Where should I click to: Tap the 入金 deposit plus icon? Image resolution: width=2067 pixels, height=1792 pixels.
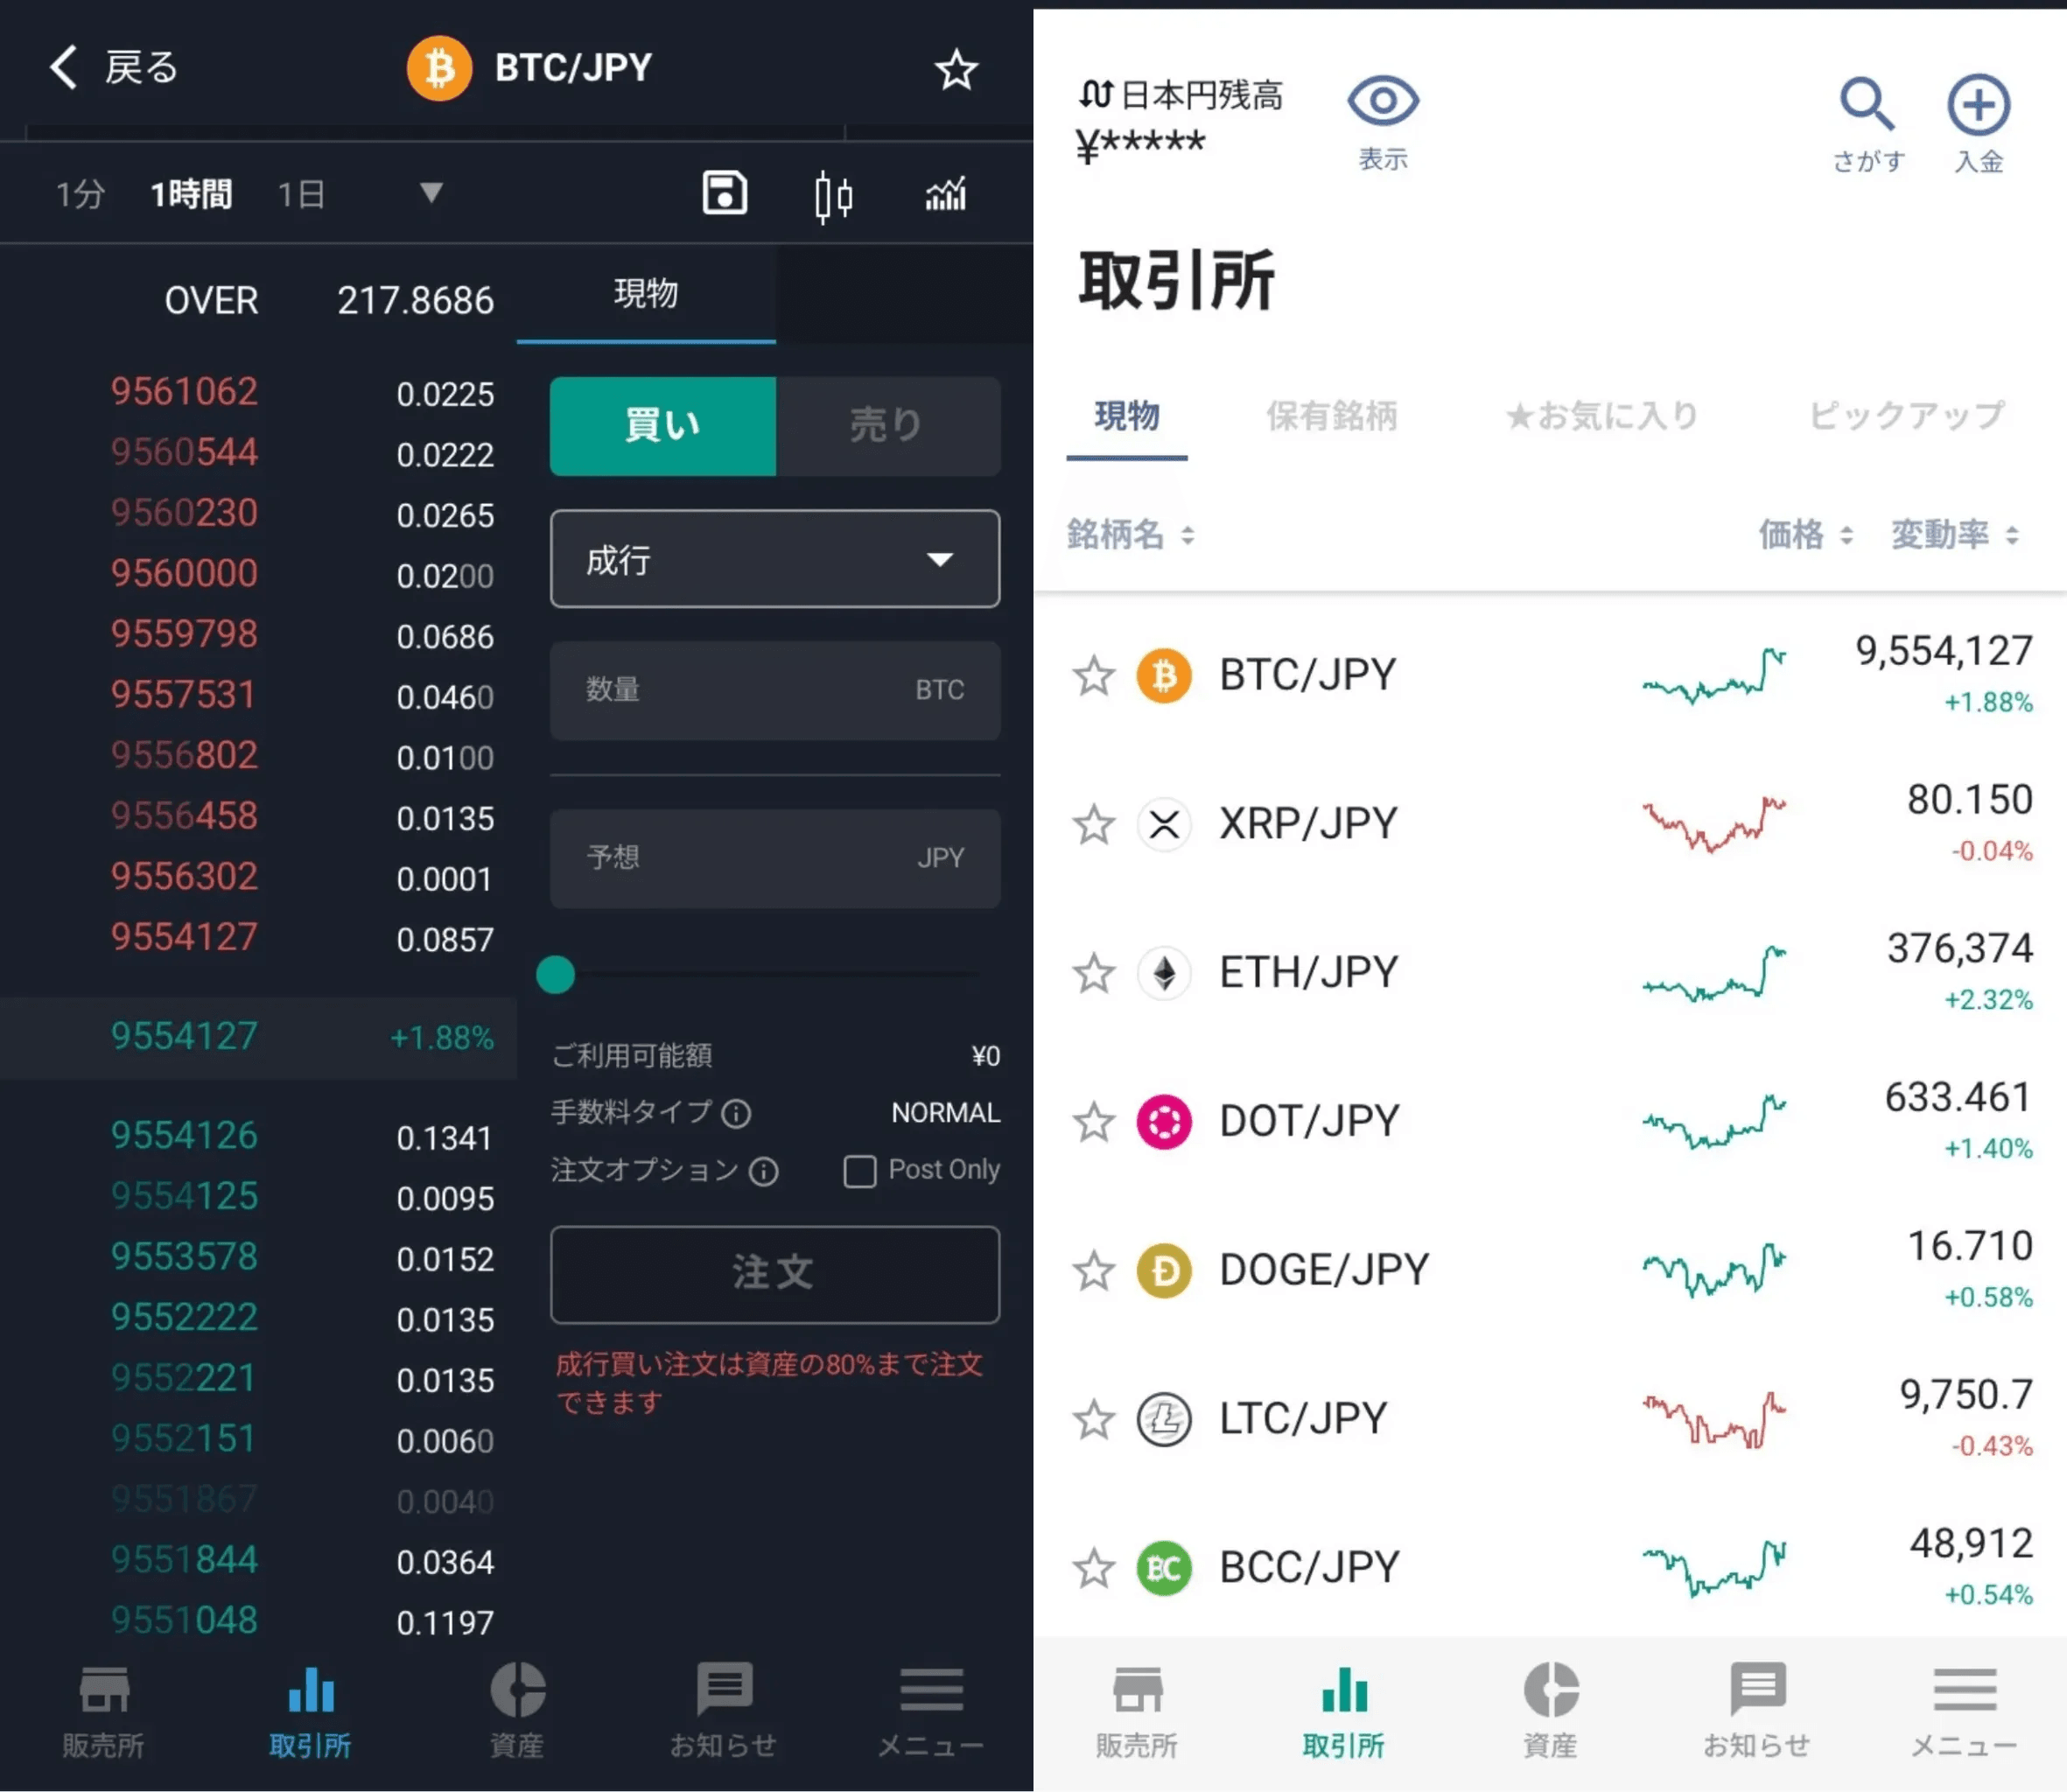[1978, 104]
